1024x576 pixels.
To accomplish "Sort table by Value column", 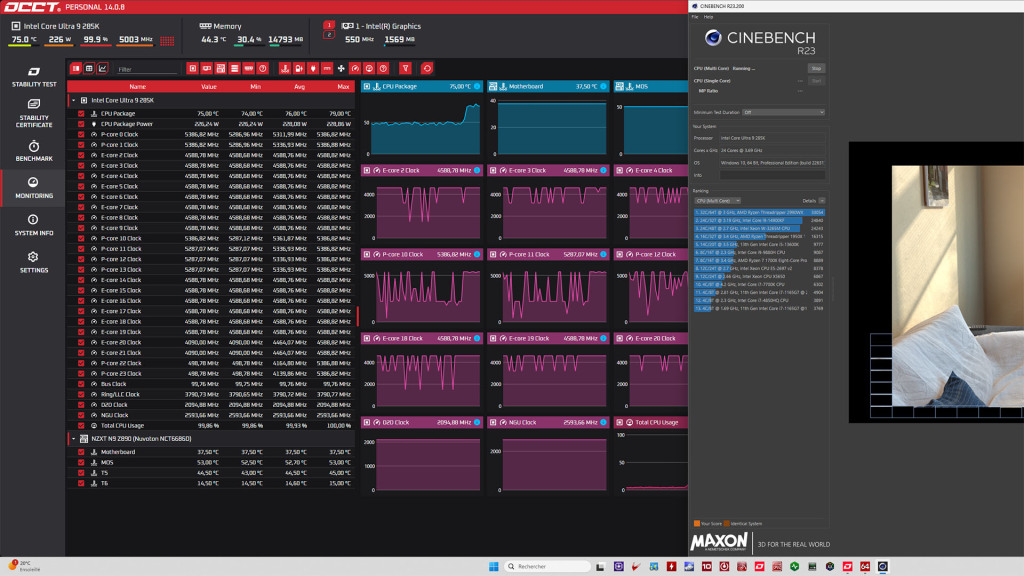I will pyautogui.click(x=208, y=86).
